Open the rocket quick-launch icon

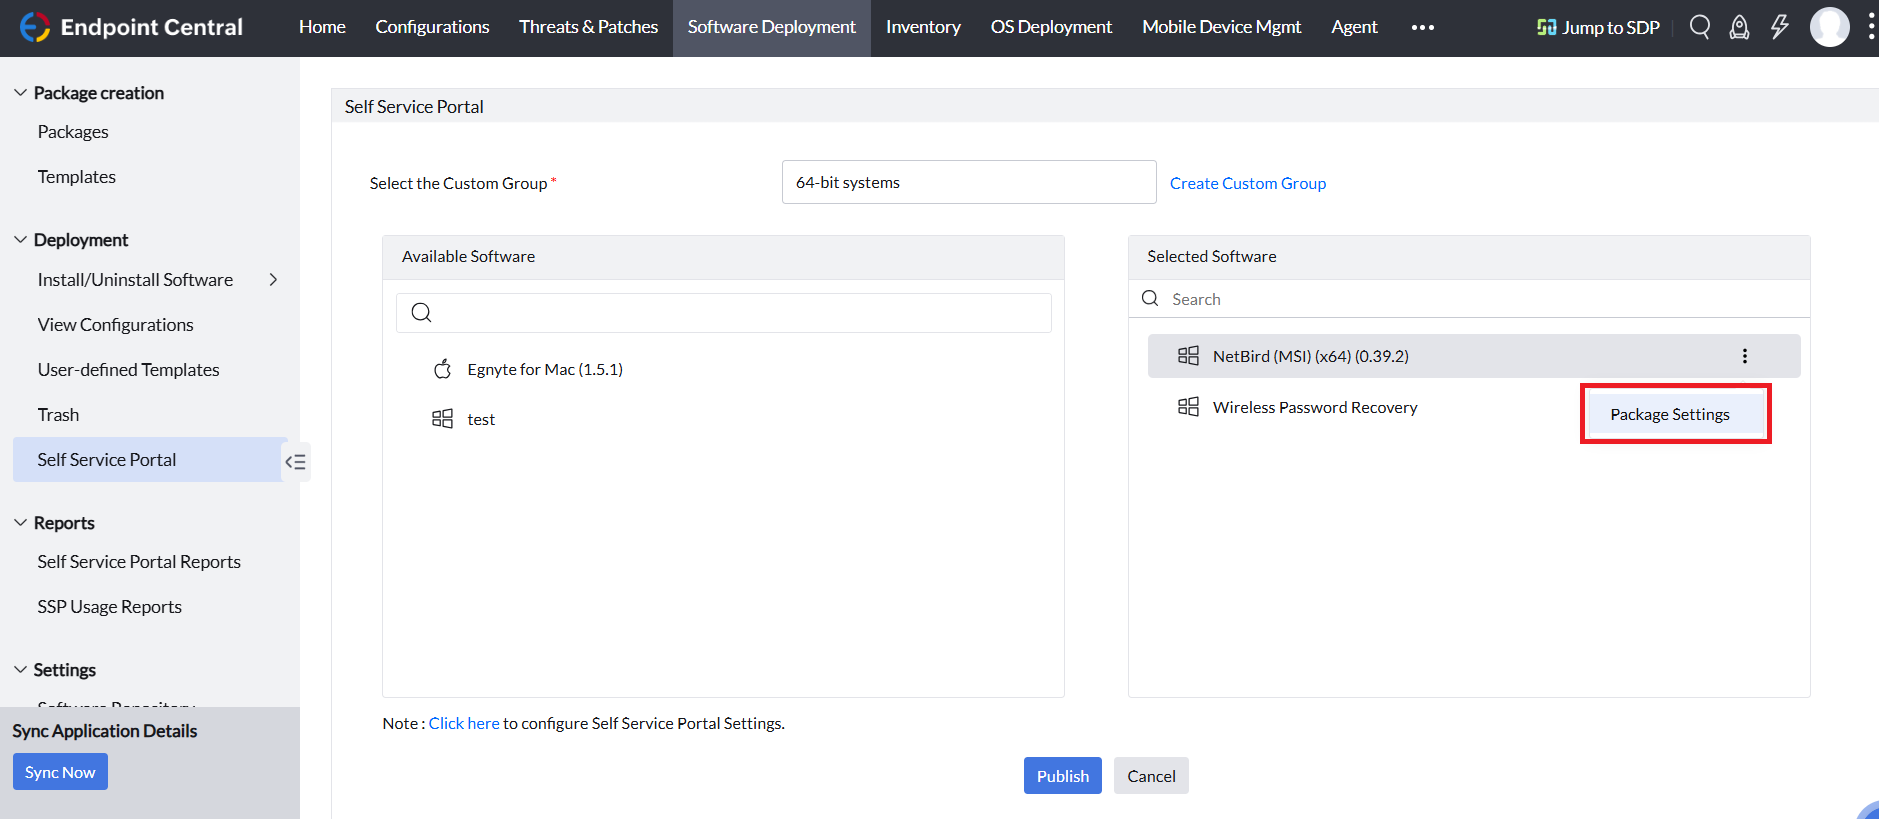point(1739,27)
